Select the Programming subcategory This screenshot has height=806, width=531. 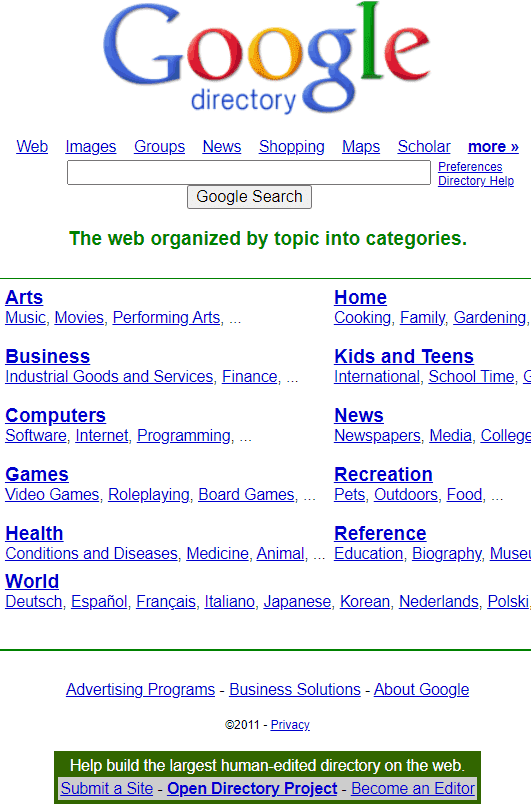[184, 435]
